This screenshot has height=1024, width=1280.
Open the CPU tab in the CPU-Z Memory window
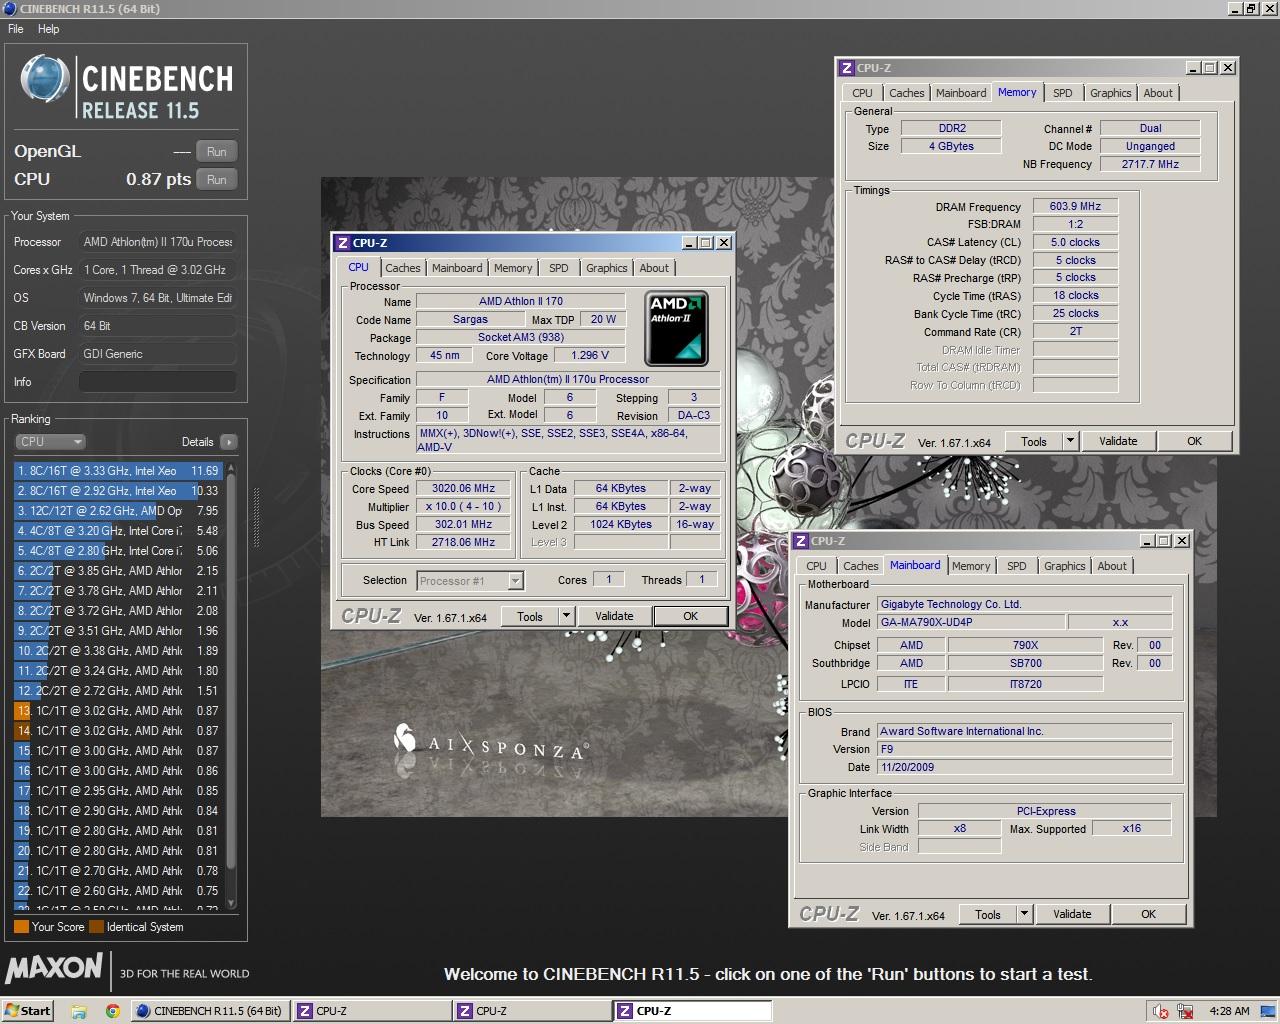pyautogui.click(x=863, y=93)
